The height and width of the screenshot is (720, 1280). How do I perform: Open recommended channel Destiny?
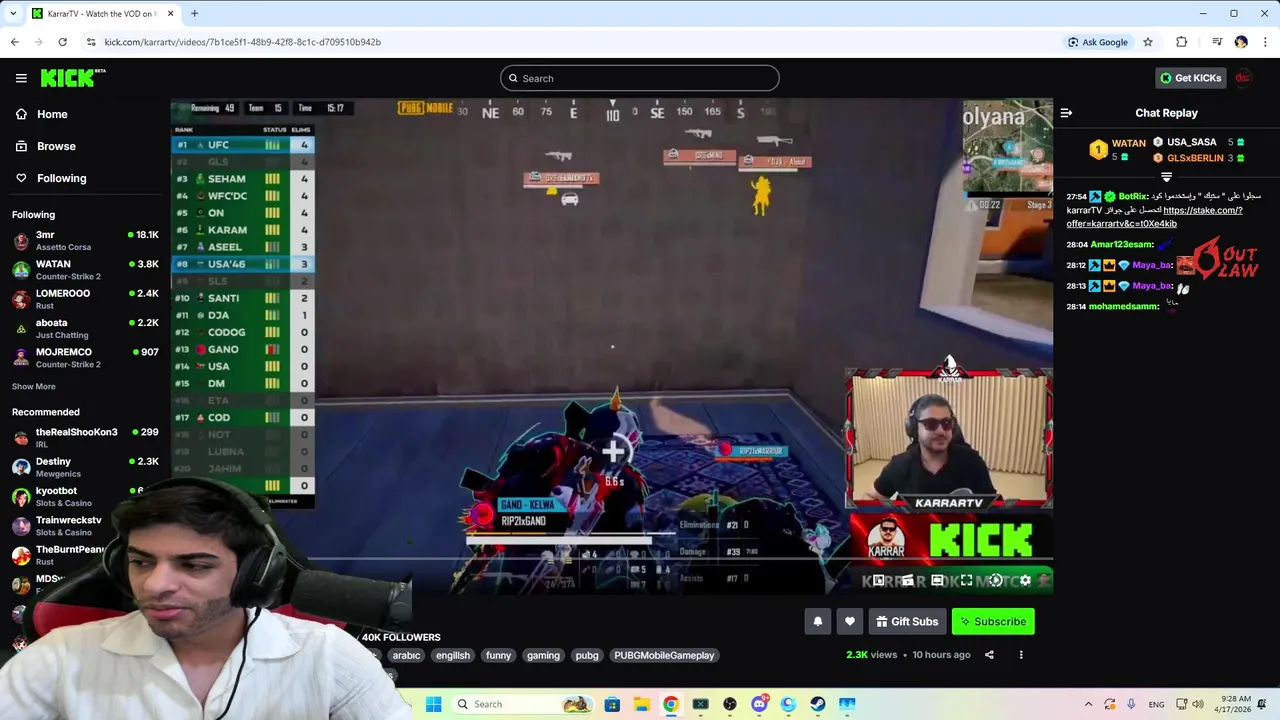(x=85, y=467)
